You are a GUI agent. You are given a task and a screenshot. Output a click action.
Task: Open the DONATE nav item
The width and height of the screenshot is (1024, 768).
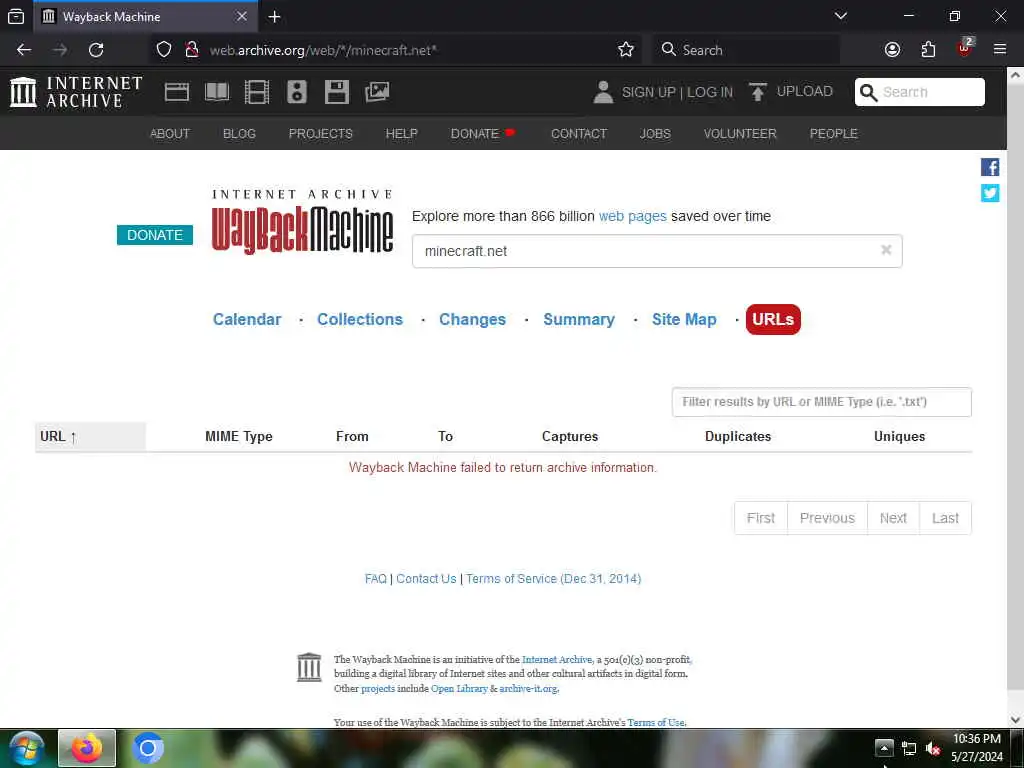click(483, 134)
